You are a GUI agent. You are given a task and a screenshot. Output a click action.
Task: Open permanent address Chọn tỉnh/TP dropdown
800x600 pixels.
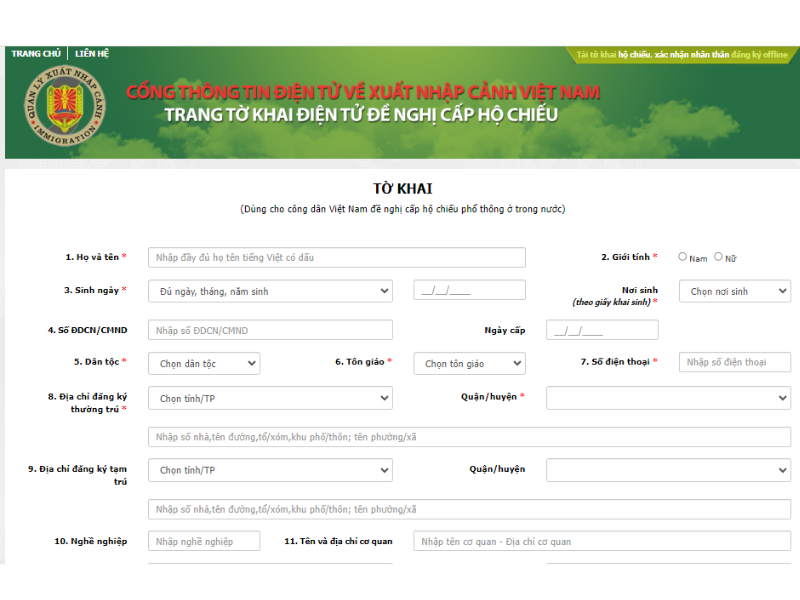[x=270, y=398]
